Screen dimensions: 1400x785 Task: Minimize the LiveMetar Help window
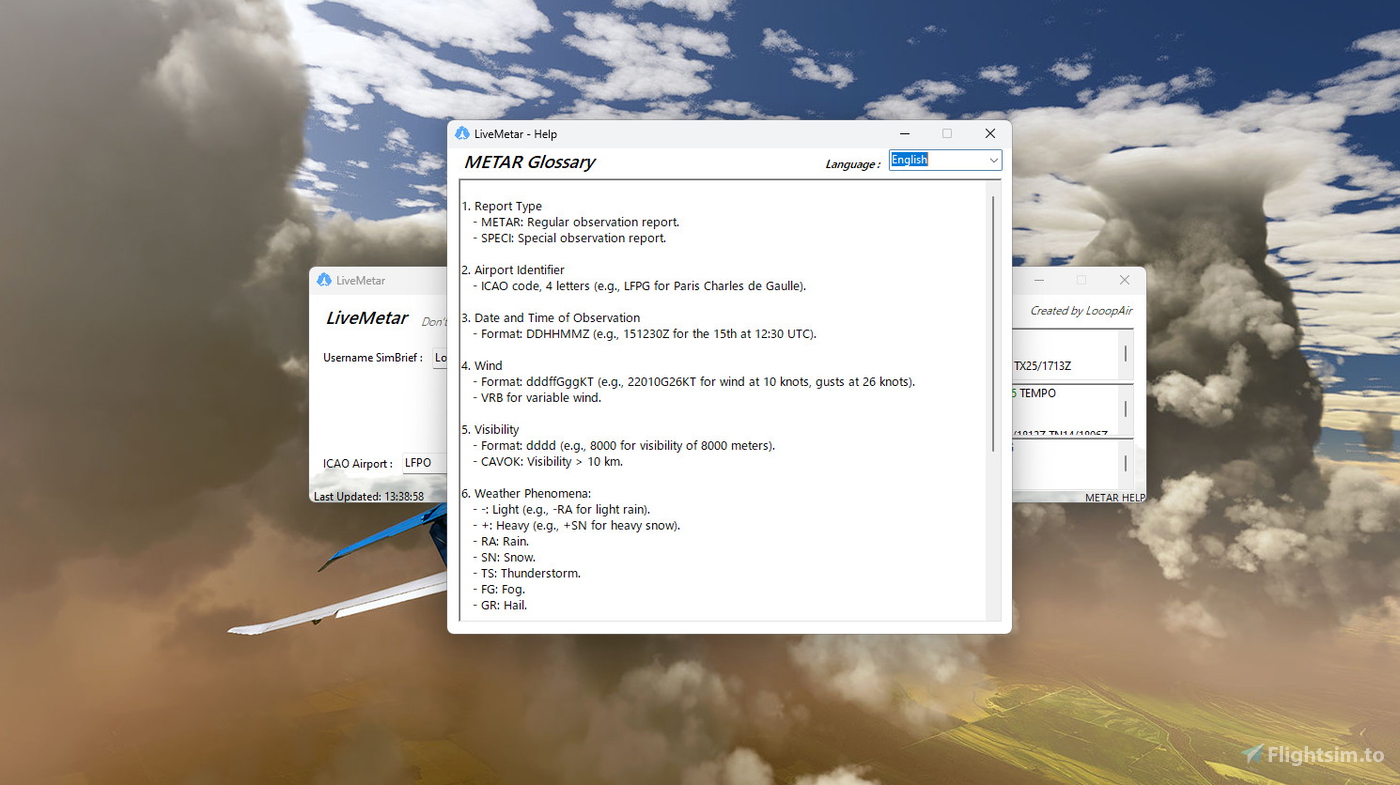[904, 133]
